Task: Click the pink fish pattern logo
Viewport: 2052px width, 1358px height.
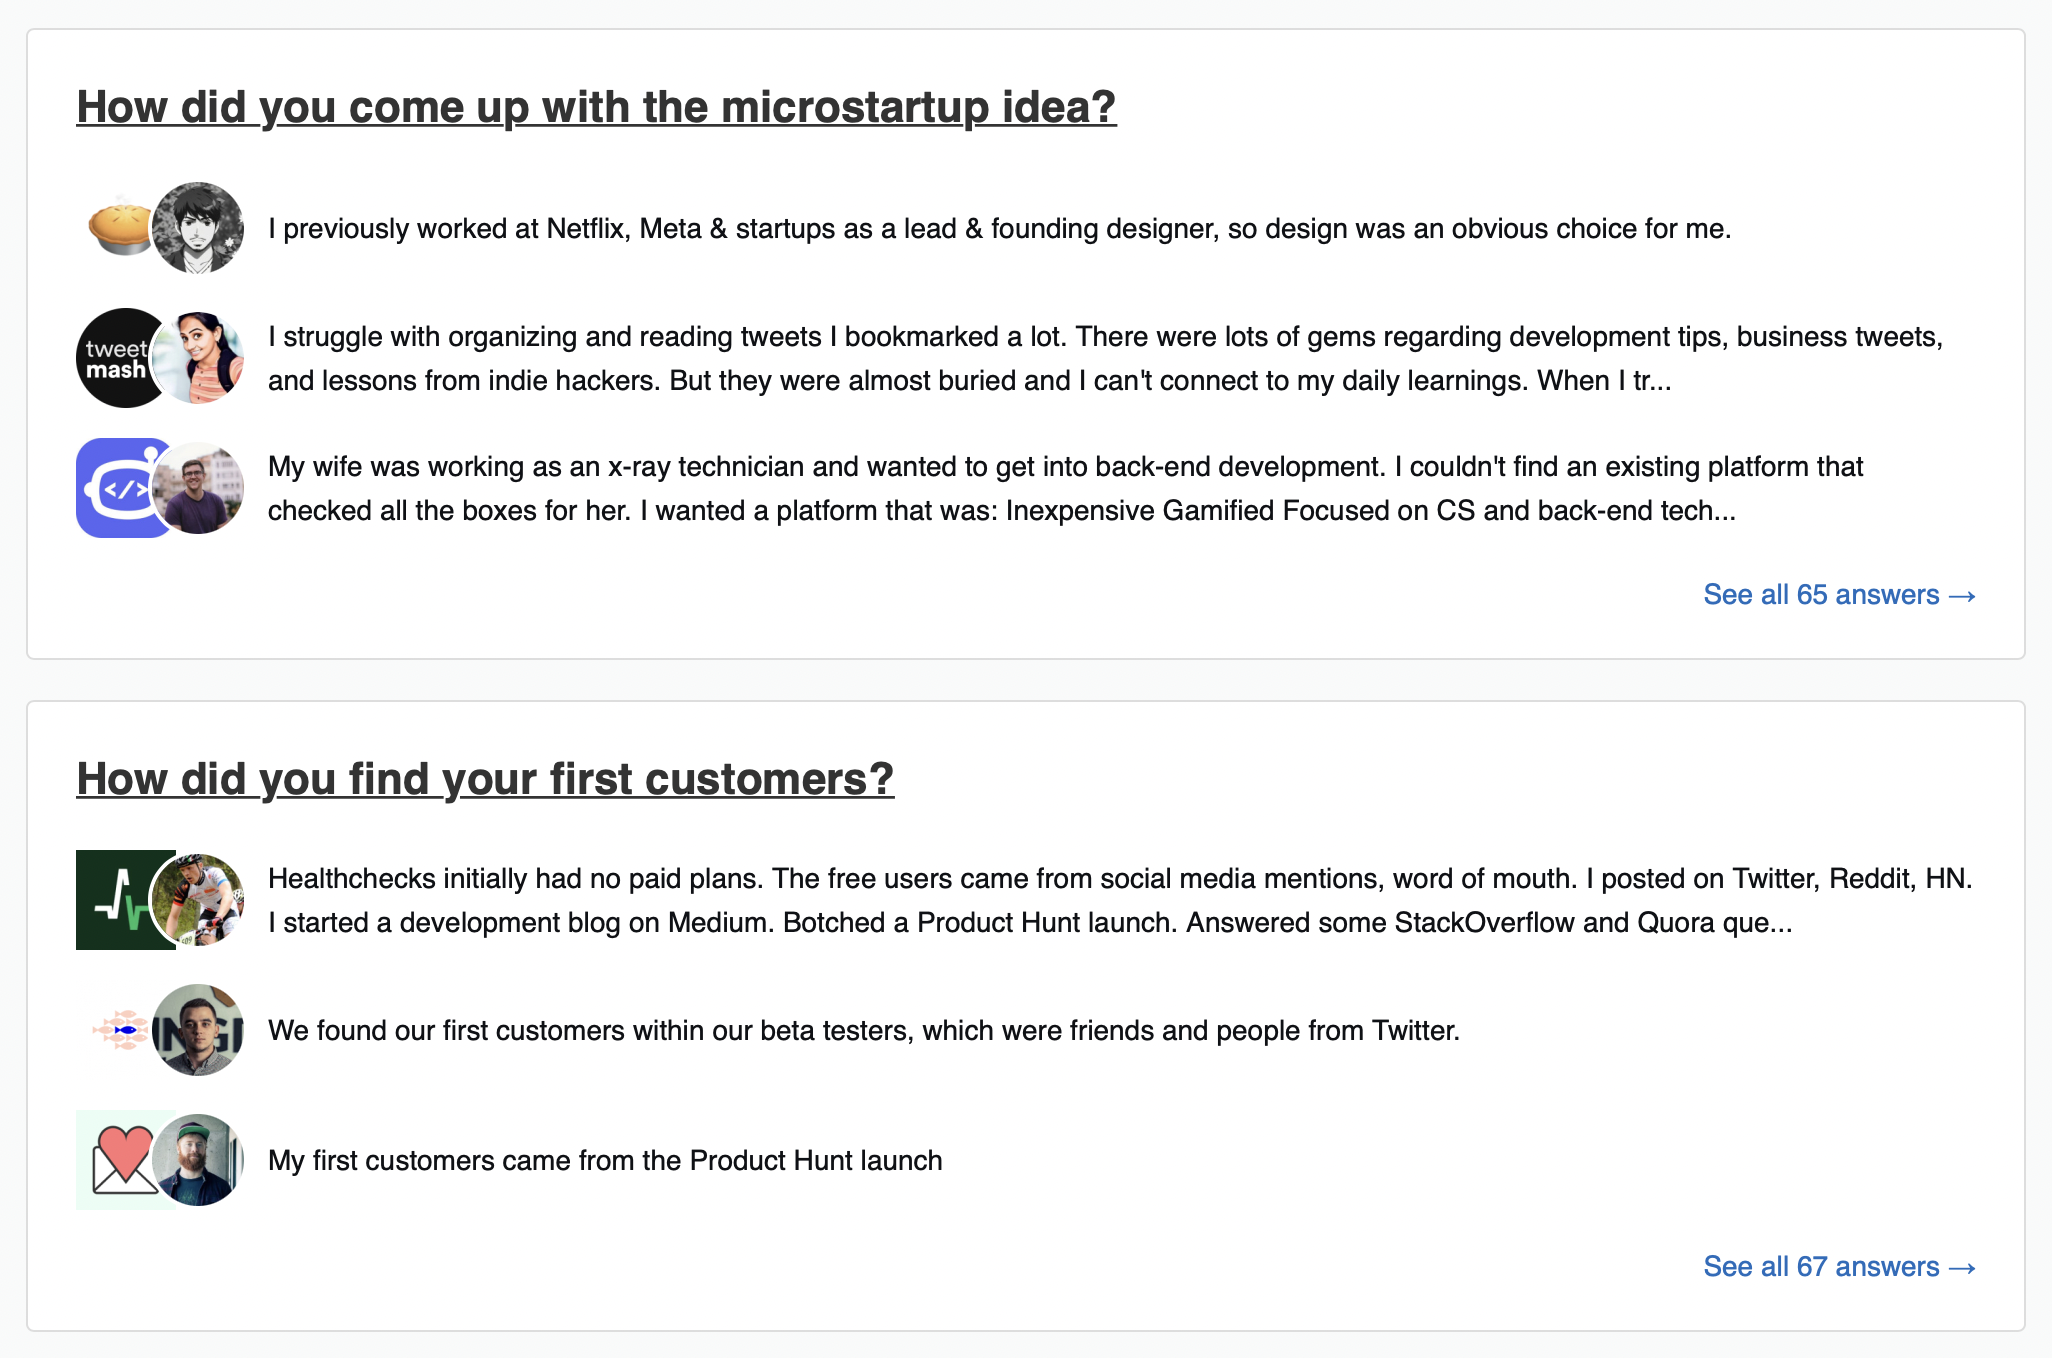Action: (118, 1030)
